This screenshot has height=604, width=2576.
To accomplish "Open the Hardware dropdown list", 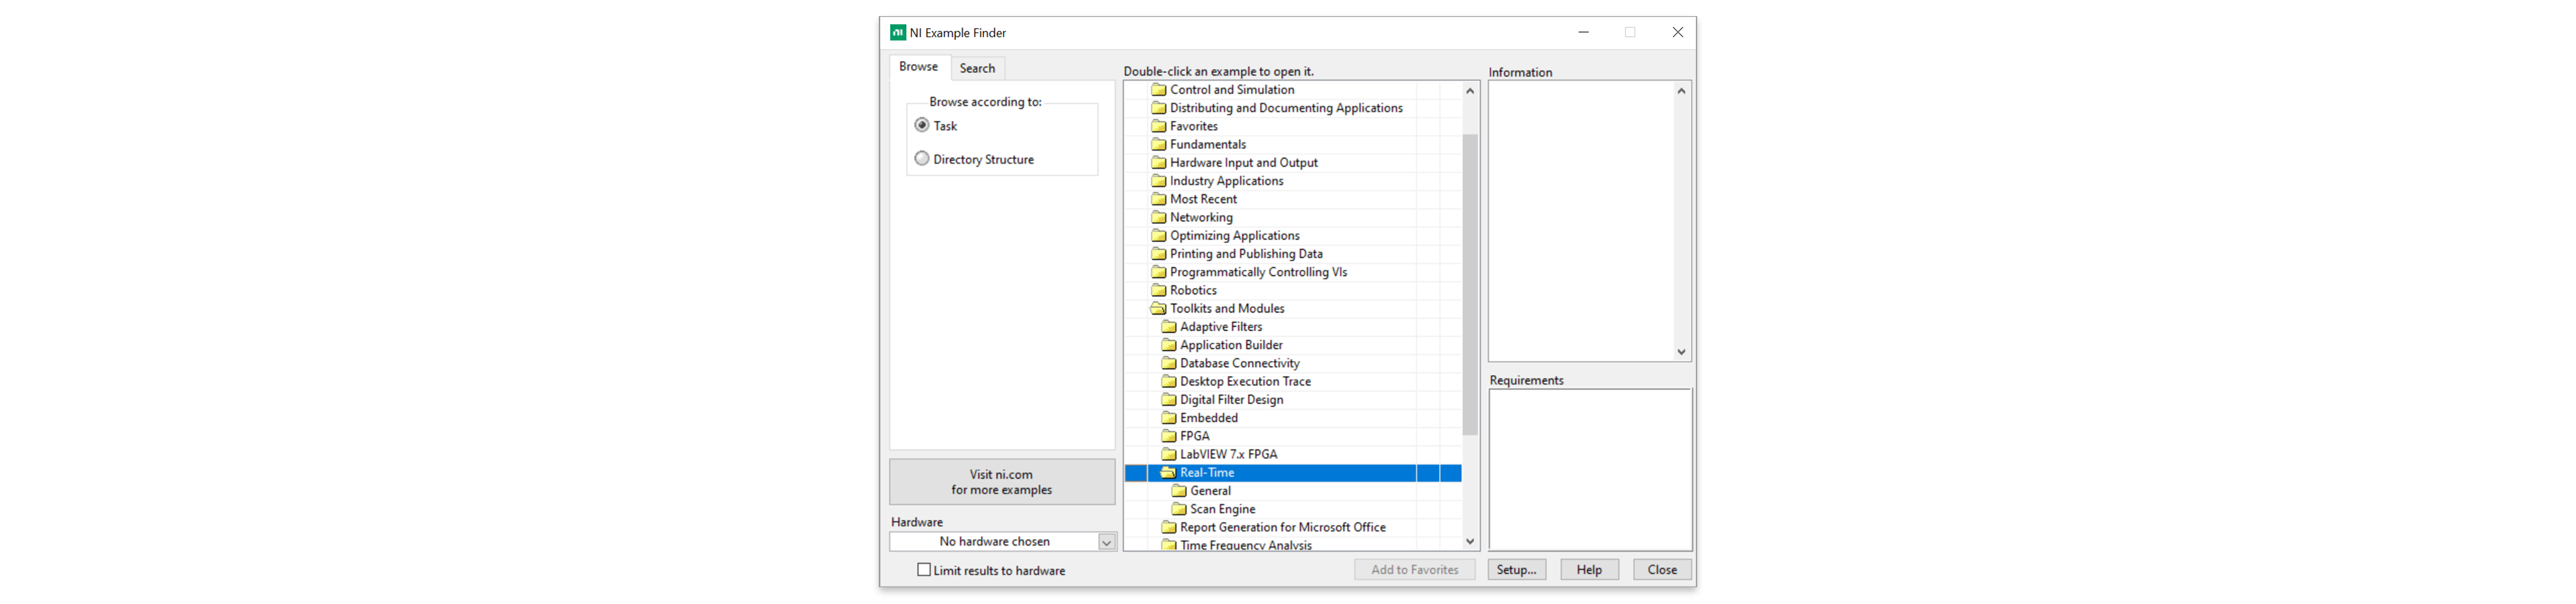I will point(1107,542).
